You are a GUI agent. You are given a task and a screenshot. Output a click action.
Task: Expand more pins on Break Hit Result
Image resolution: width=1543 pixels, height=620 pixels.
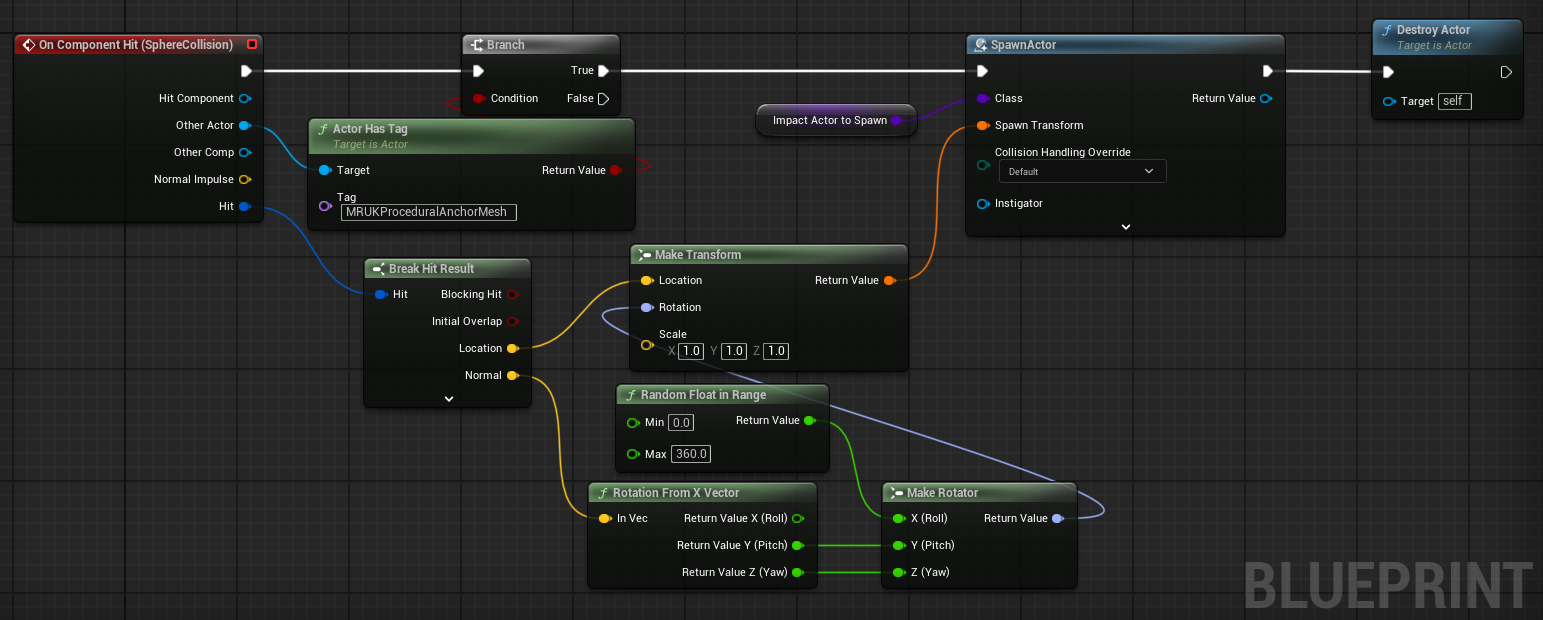coord(447,398)
